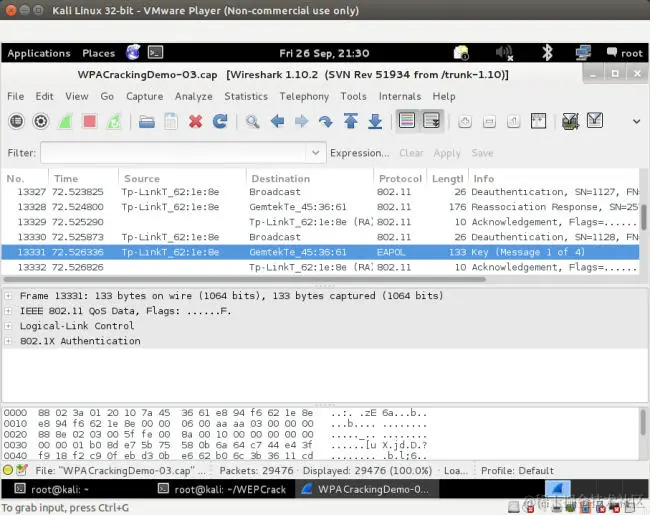Click into the Filter input field
Viewport: 650px width, 515px height.
174,153
